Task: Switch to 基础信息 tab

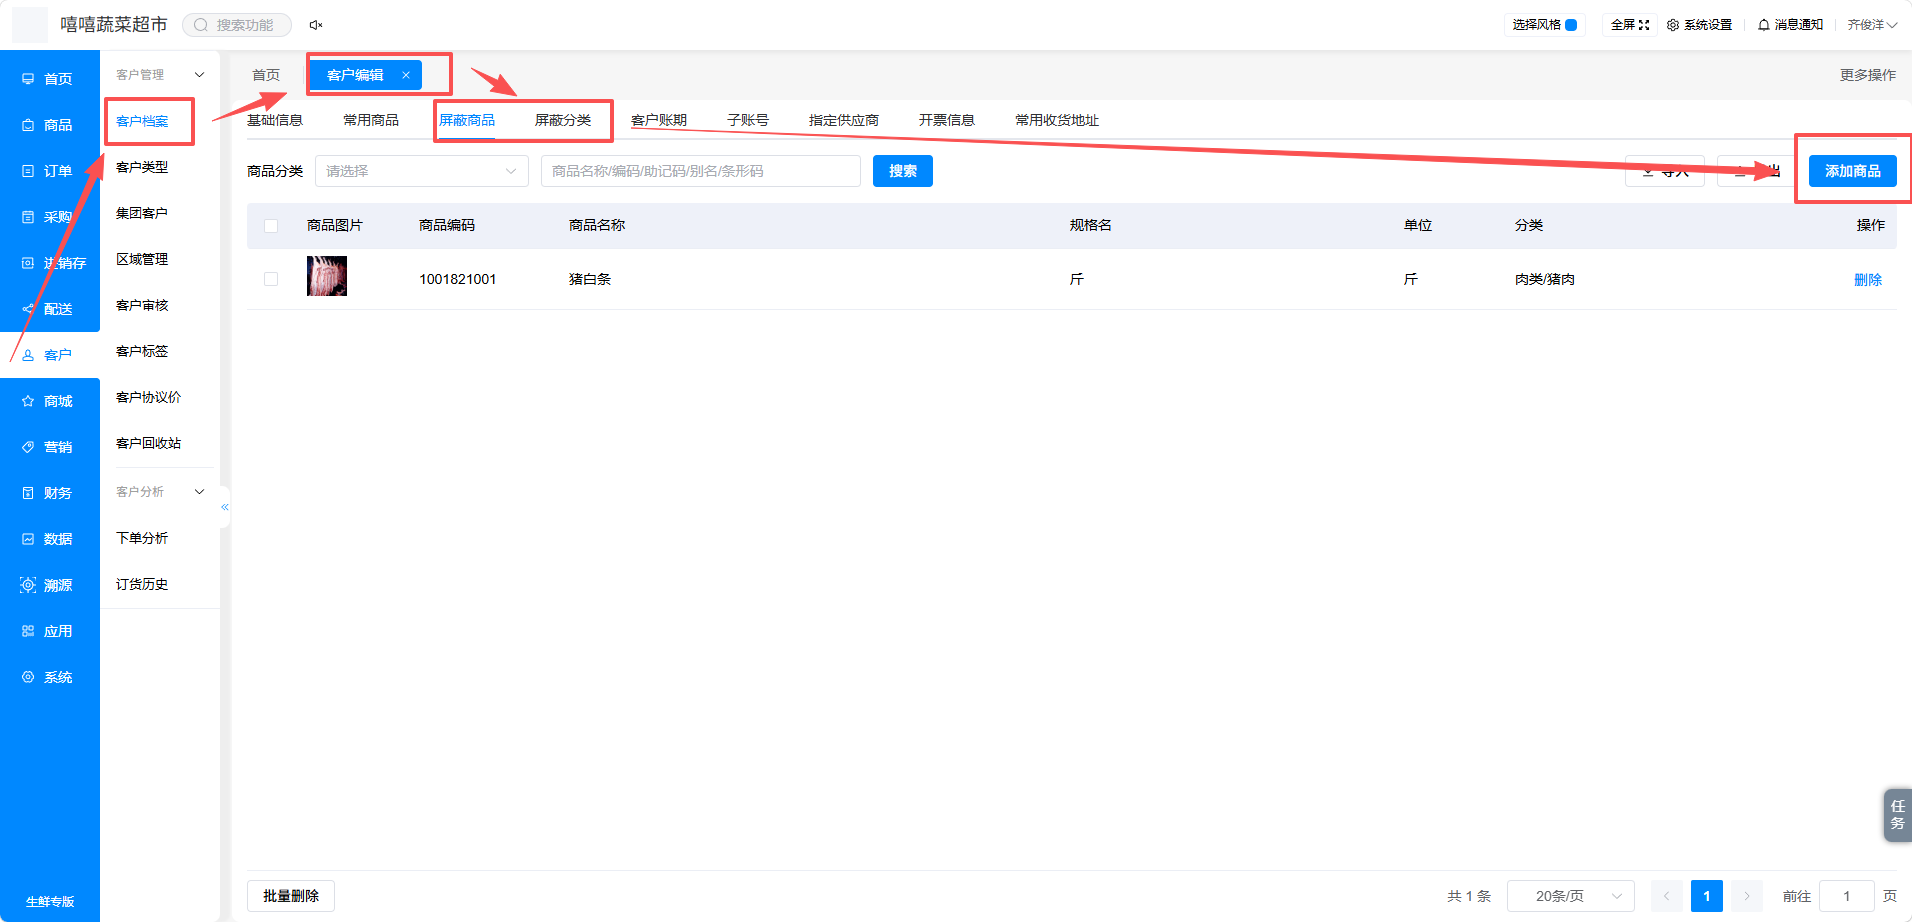Action: [275, 120]
